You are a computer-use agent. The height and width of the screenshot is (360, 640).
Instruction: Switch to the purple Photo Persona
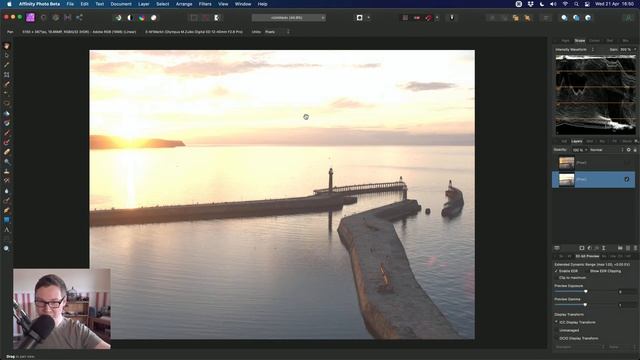[30, 18]
